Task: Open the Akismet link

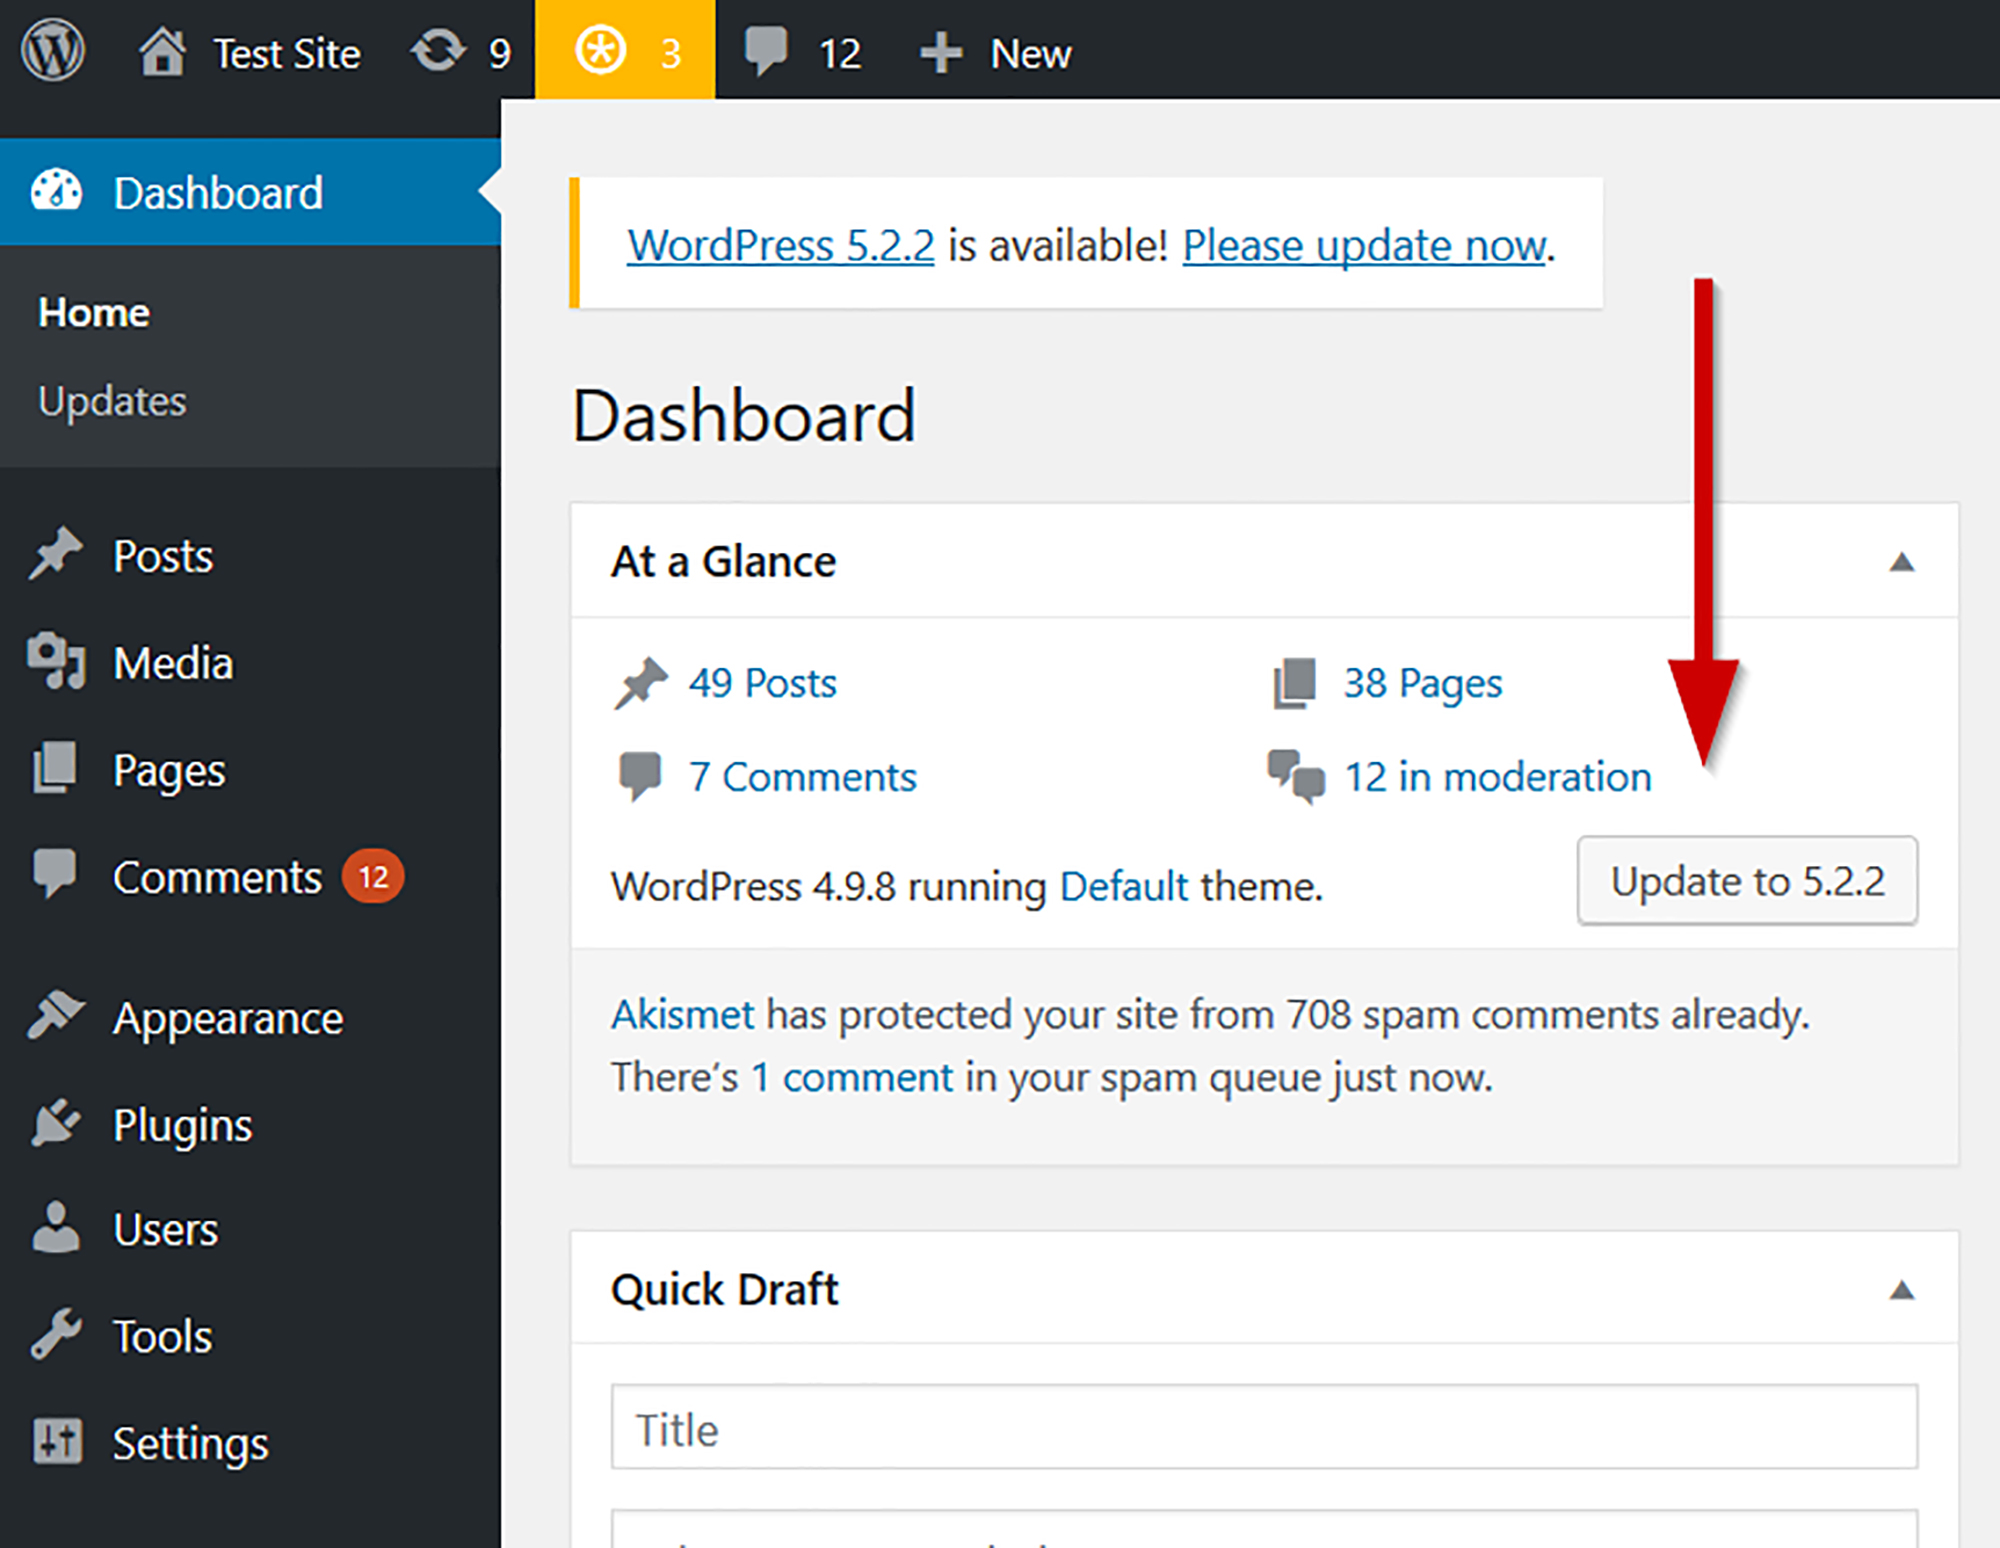Action: tap(682, 1015)
